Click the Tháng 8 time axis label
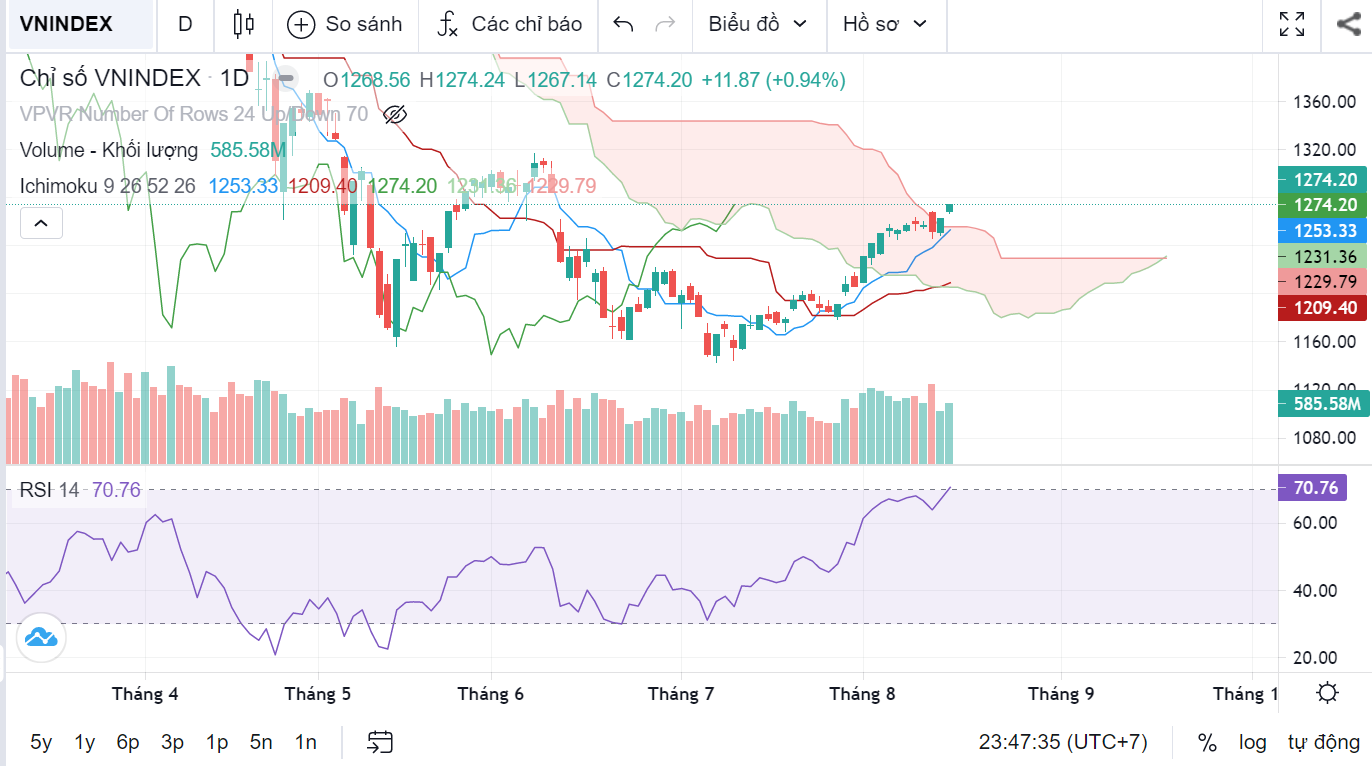Viewport: 1372px width, 766px height. [x=862, y=694]
